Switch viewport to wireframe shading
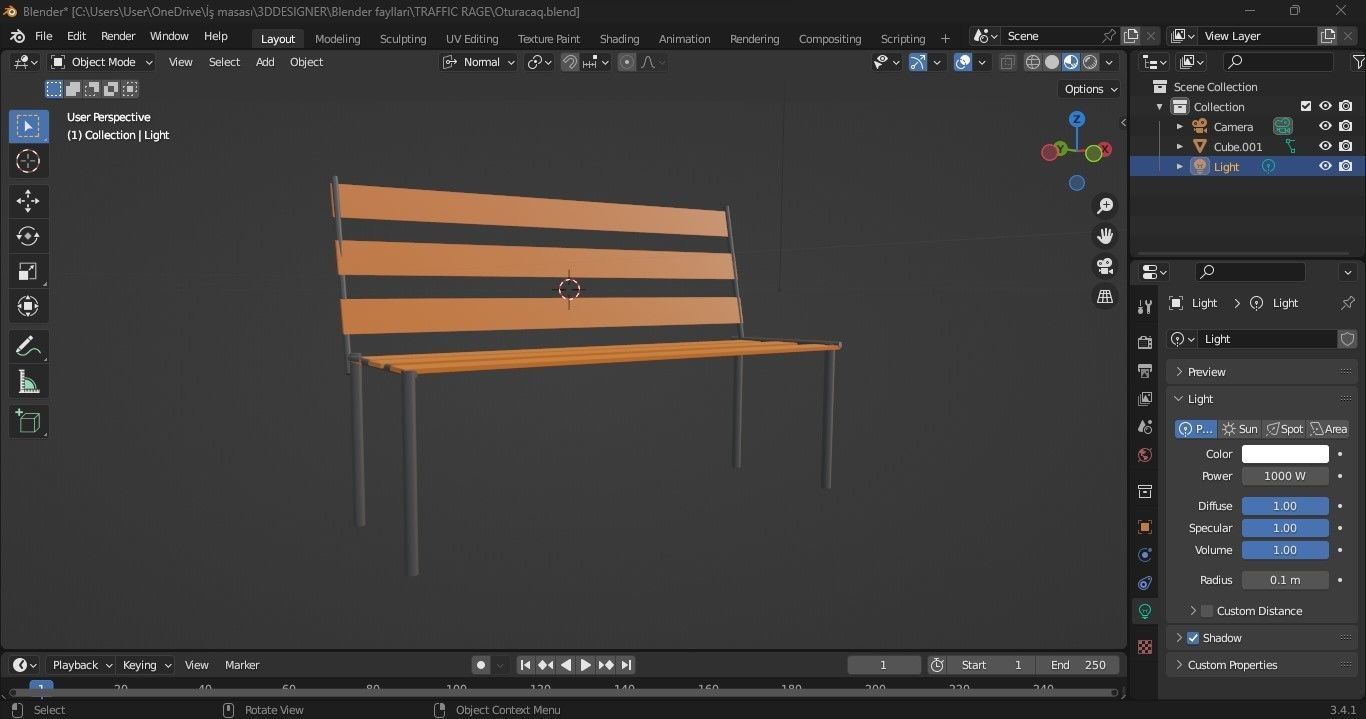This screenshot has height=719, width=1366. pos(1032,62)
